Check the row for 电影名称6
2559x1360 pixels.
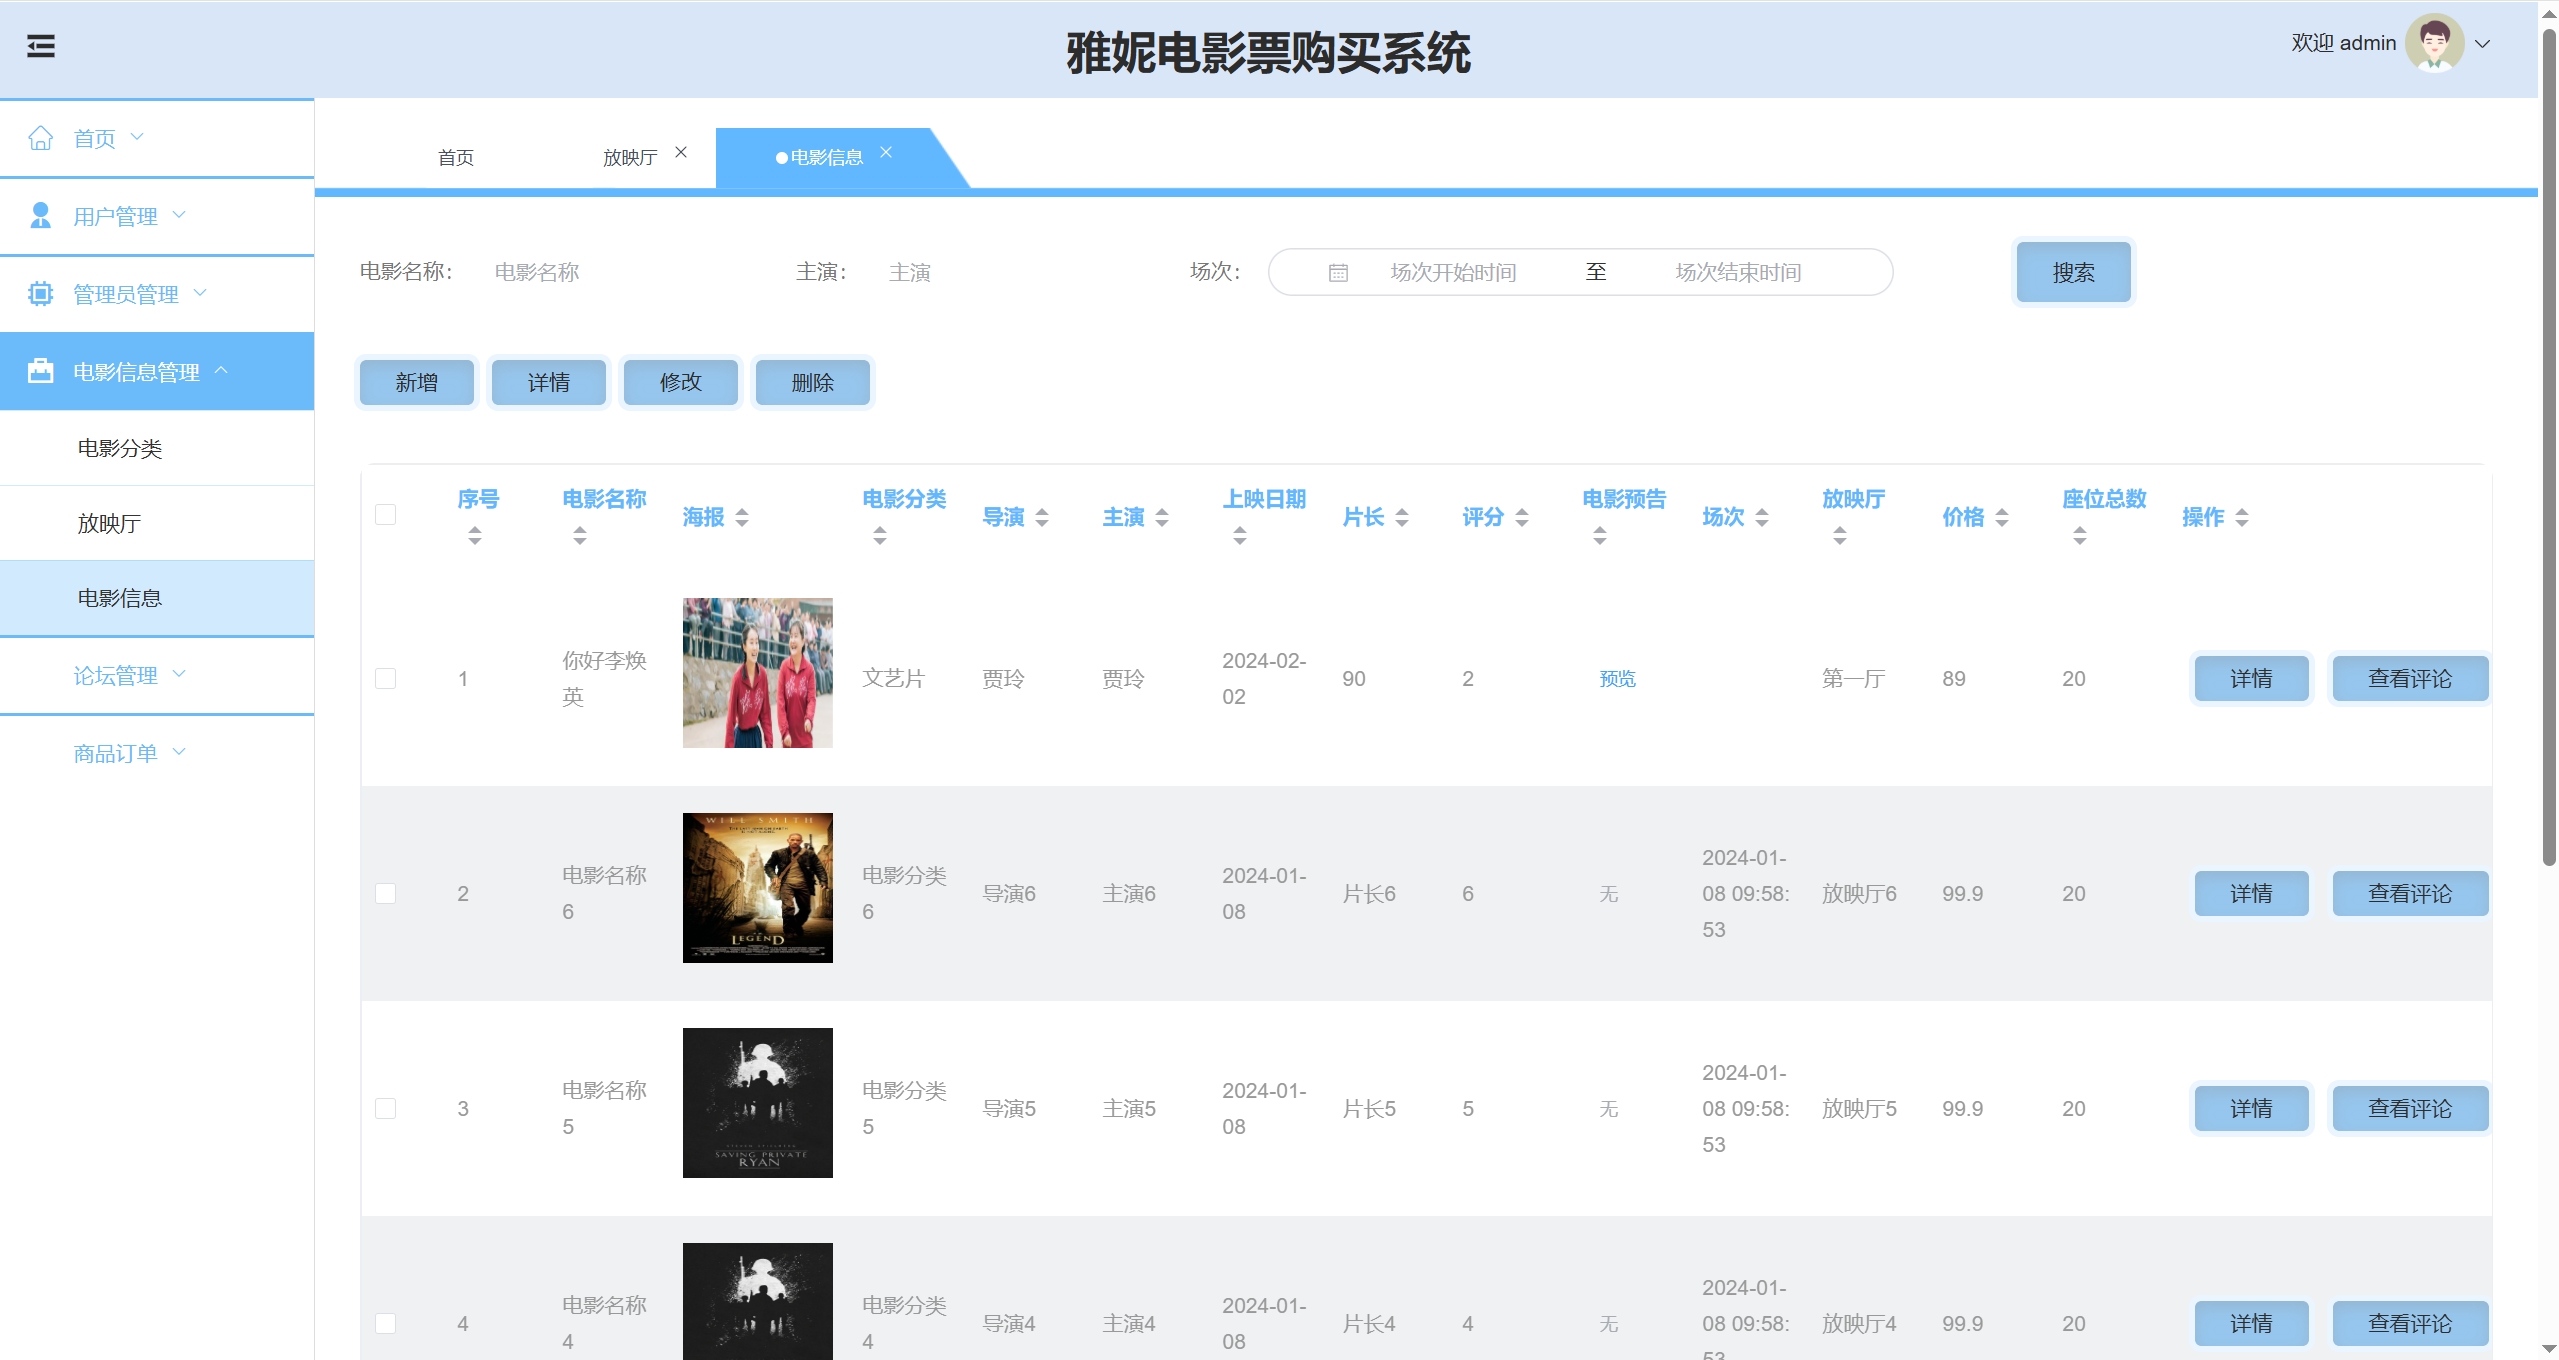click(386, 894)
